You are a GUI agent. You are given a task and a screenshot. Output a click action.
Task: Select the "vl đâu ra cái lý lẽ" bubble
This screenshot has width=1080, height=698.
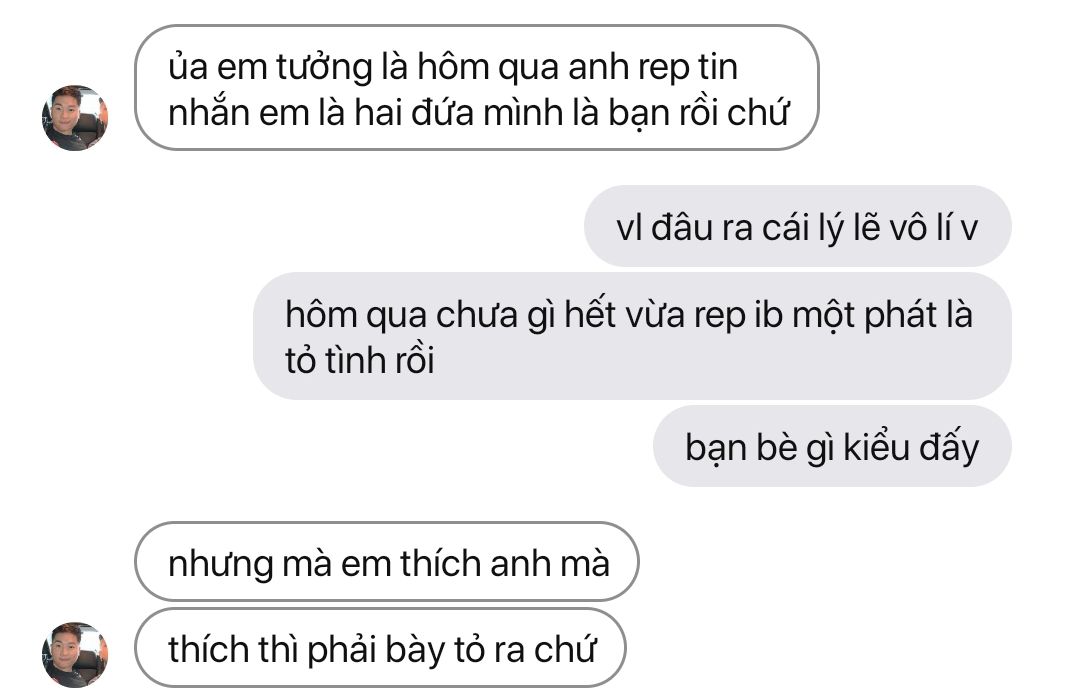[x=798, y=226]
